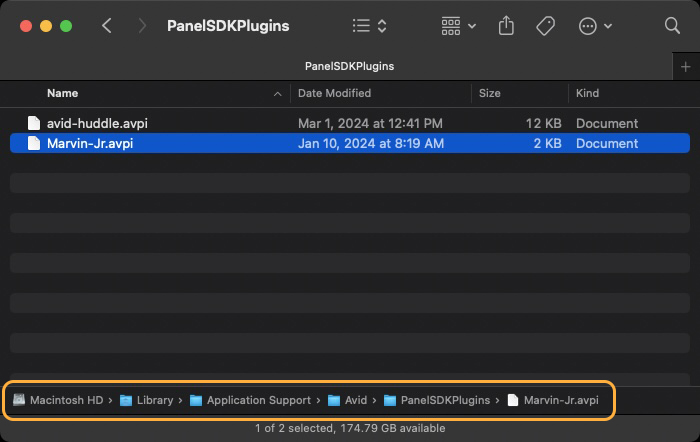Click the tag icon to edit tags

pyautogui.click(x=545, y=26)
